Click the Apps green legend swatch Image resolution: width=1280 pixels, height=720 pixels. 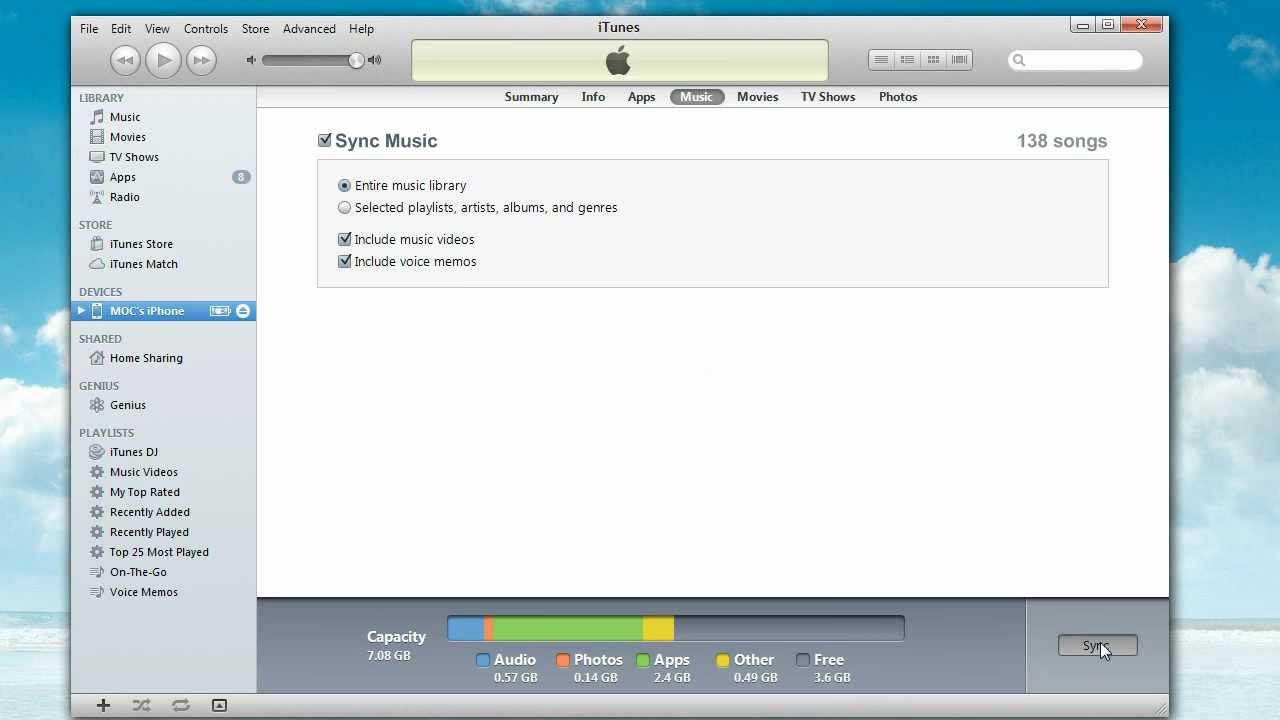point(643,660)
